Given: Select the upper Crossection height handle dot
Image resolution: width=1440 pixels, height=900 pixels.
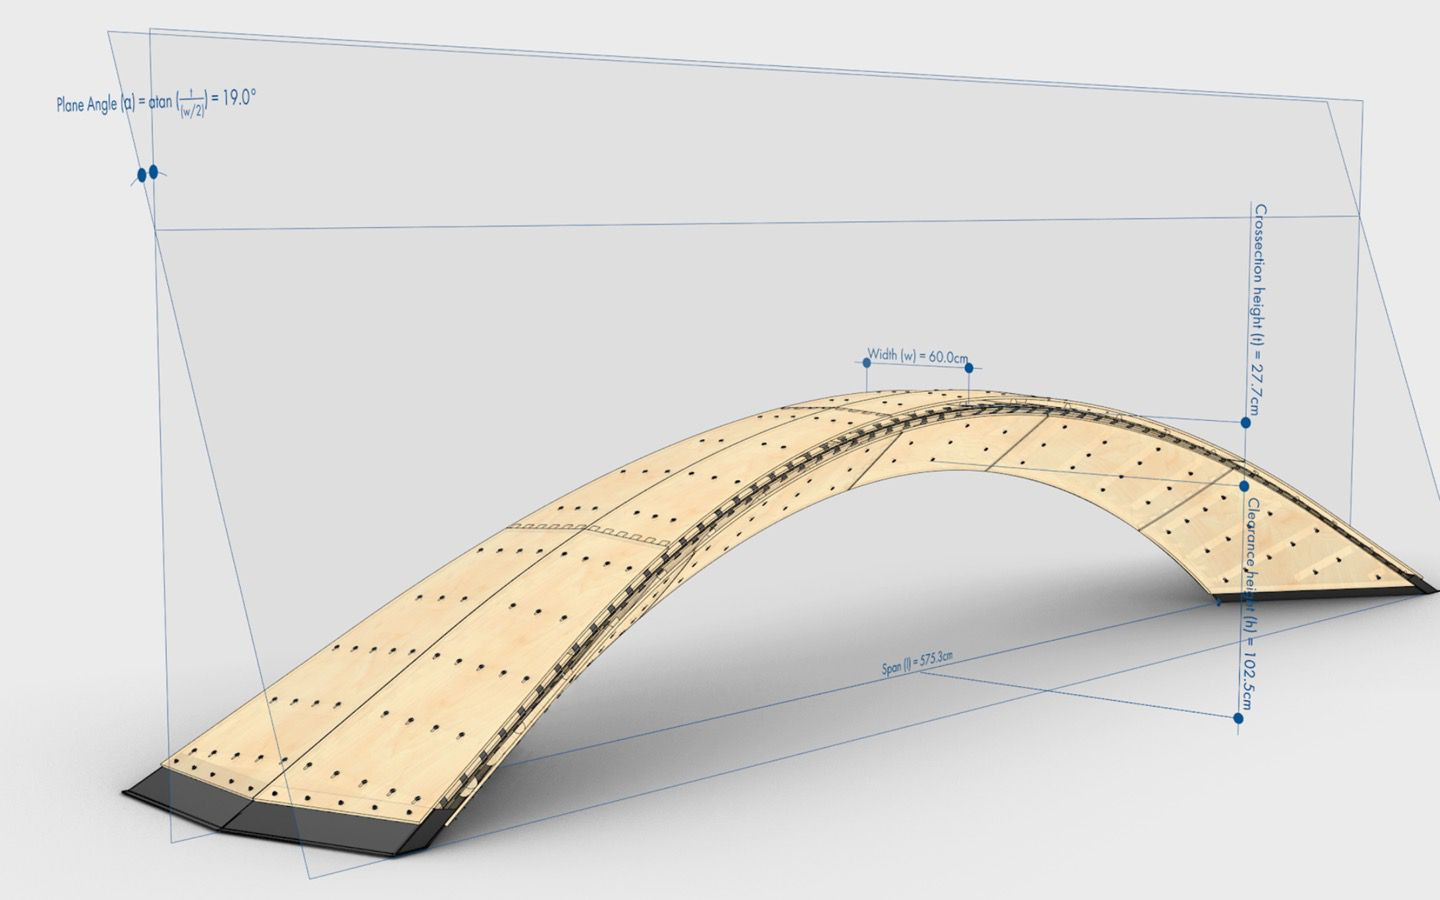Looking at the screenshot, I should pyautogui.click(x=1246, y=423).
